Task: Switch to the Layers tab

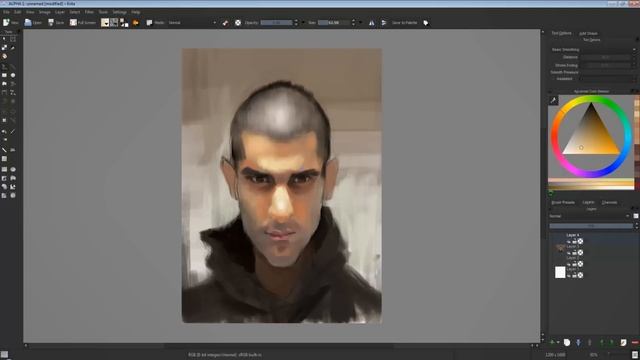Action: tap(588, 202)
